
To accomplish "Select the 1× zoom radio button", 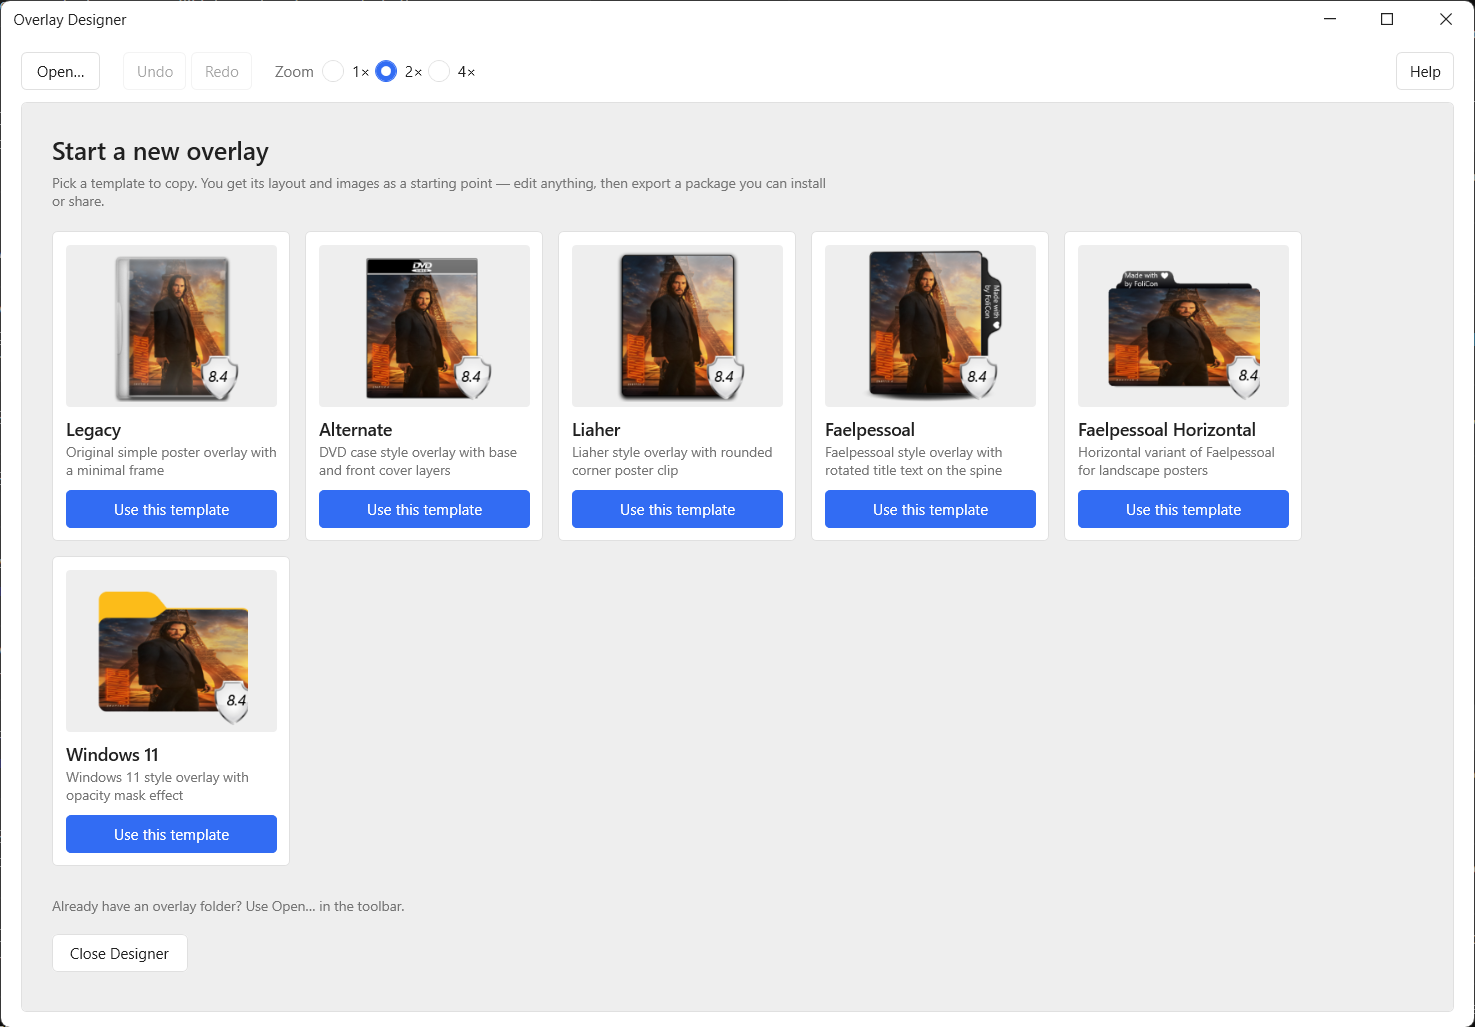I will tap(333, 71).
